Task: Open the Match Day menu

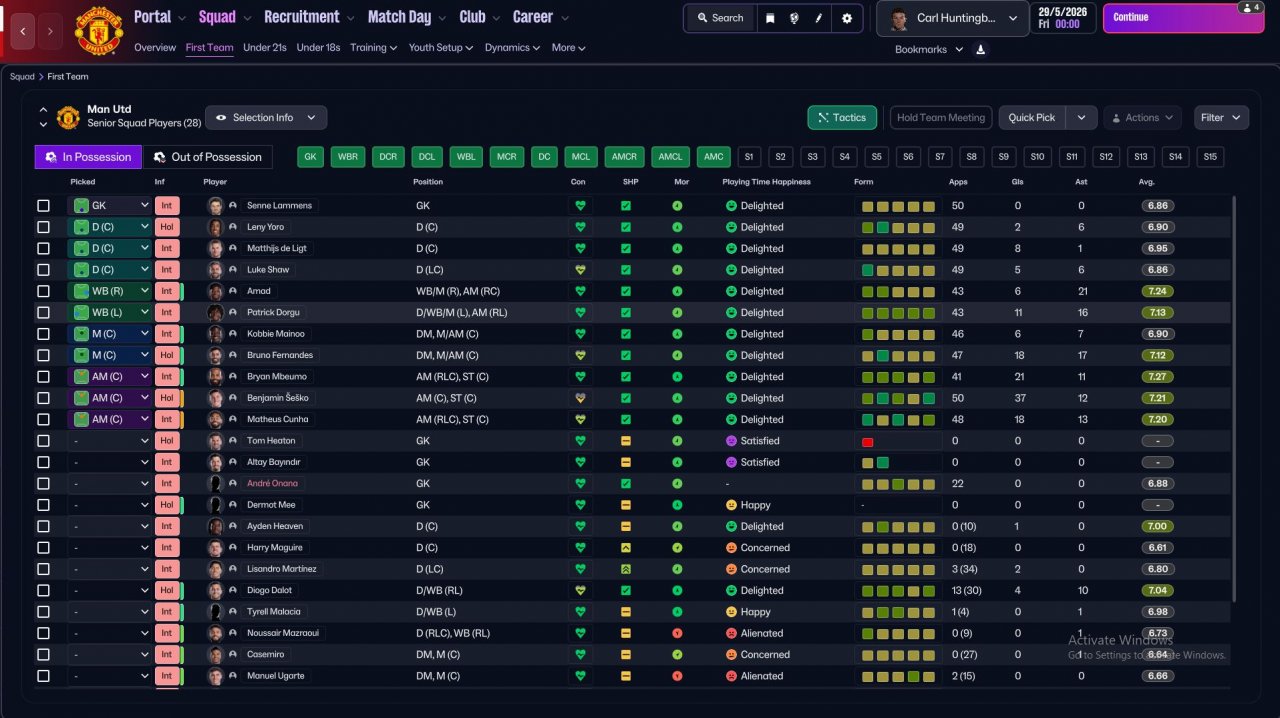Action: tap(407, 17)
